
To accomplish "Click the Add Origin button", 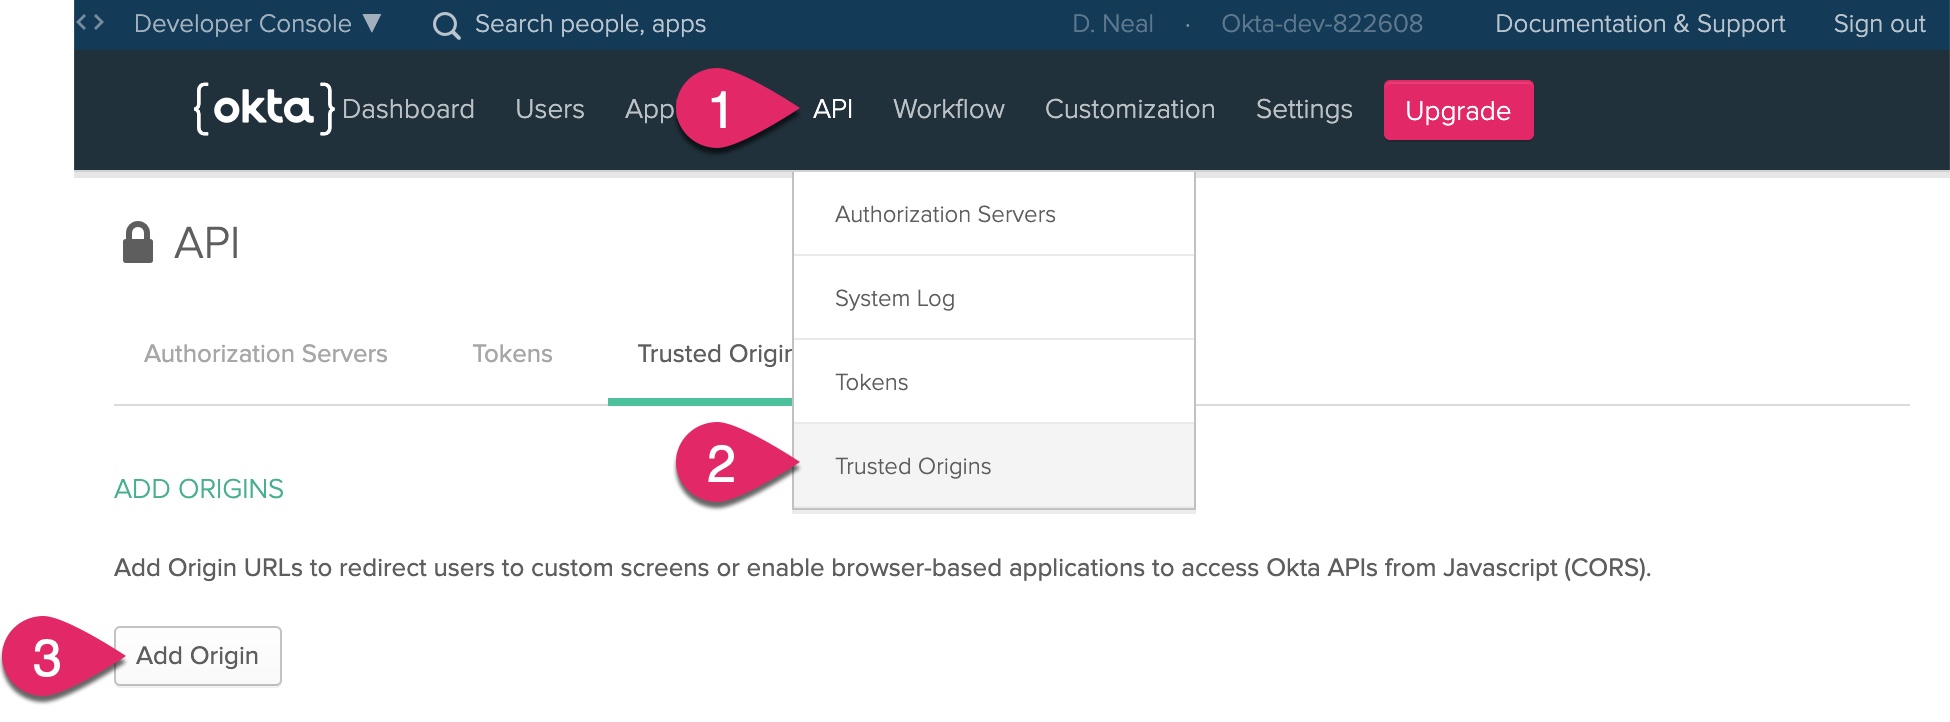I will tap(198, 656).
